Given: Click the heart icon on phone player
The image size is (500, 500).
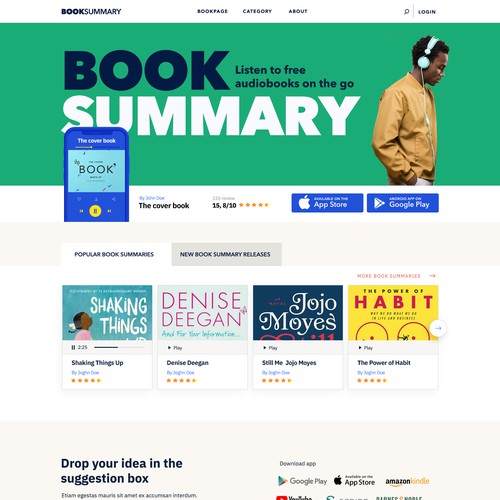Looking at the screenshot, I should click(79, 199).
